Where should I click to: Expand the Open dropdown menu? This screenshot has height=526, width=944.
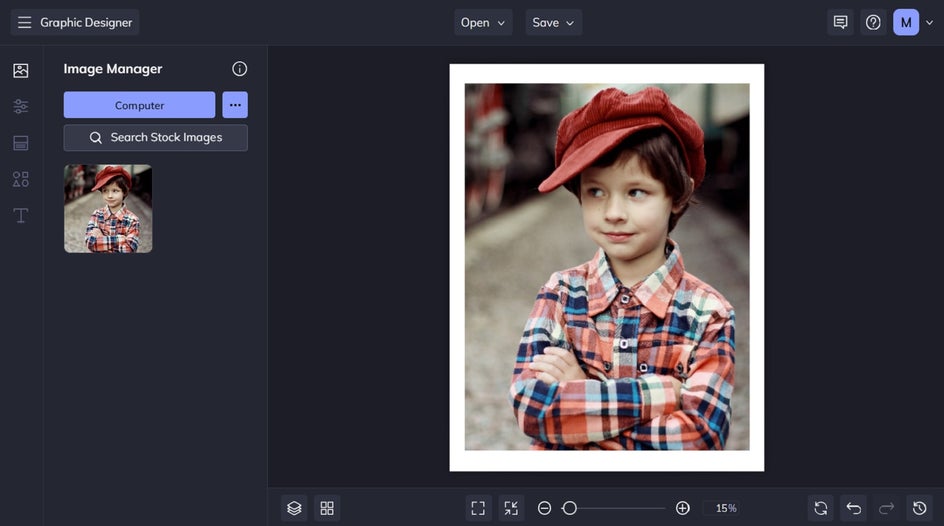pyautogui.click(x=483, y=22)
